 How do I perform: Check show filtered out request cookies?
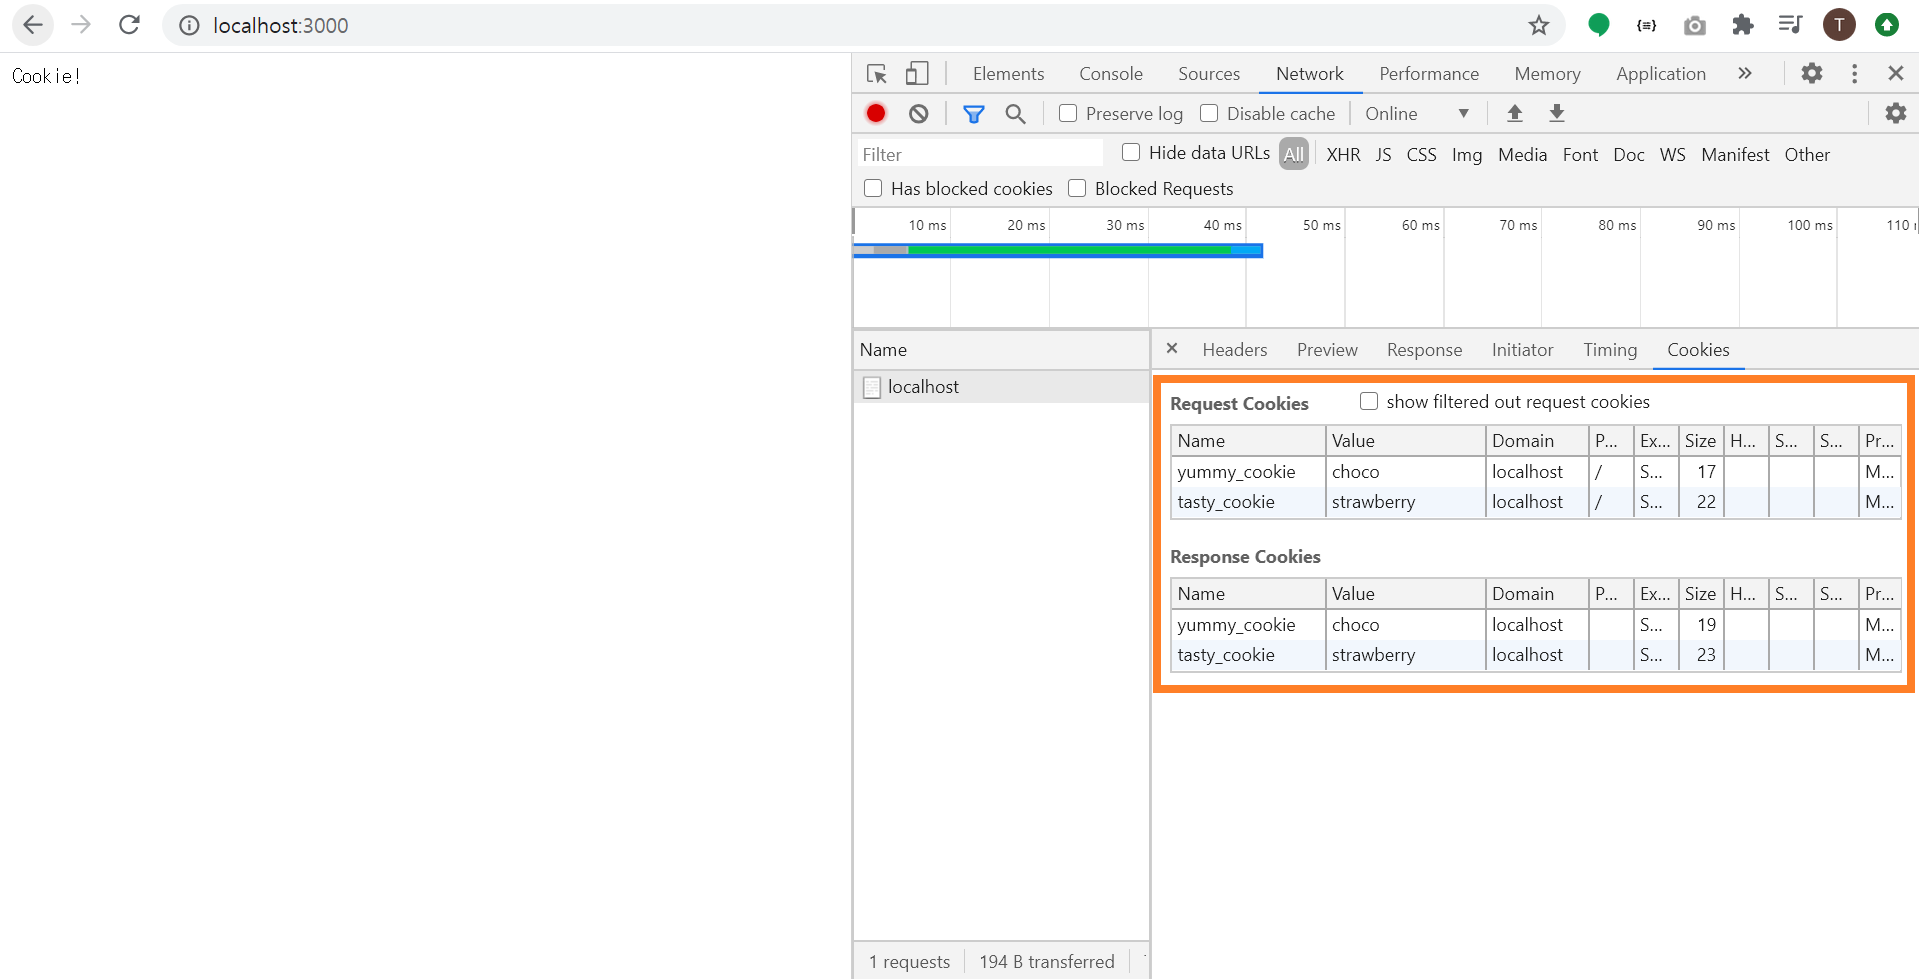pyautogui.click(x=1369, y=401)
